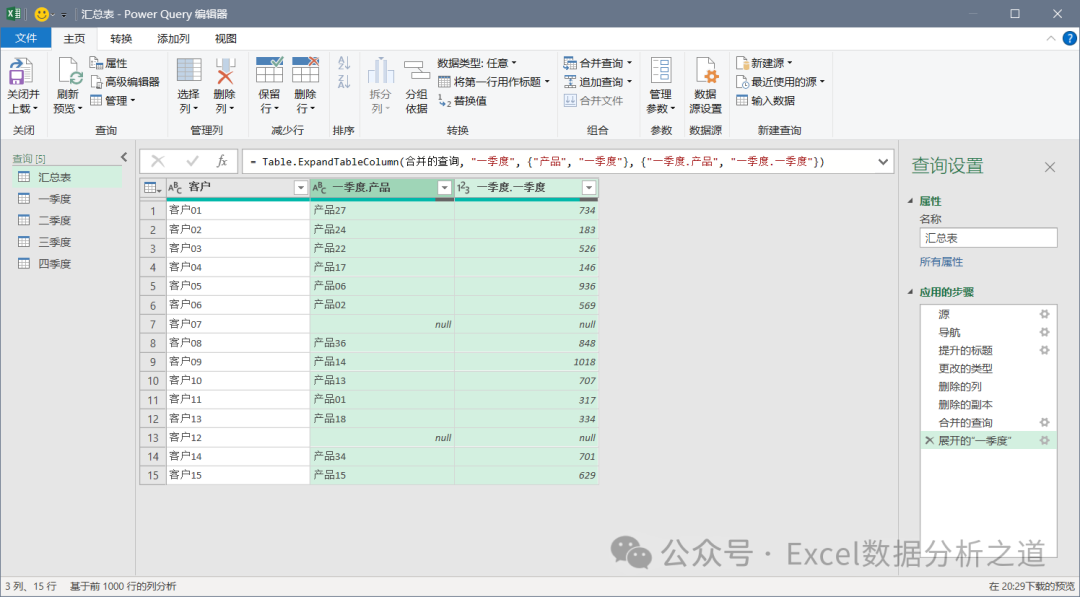Collapse the 属性 section
This screenshot has width=1080, height=597.
tap(911, 201)
